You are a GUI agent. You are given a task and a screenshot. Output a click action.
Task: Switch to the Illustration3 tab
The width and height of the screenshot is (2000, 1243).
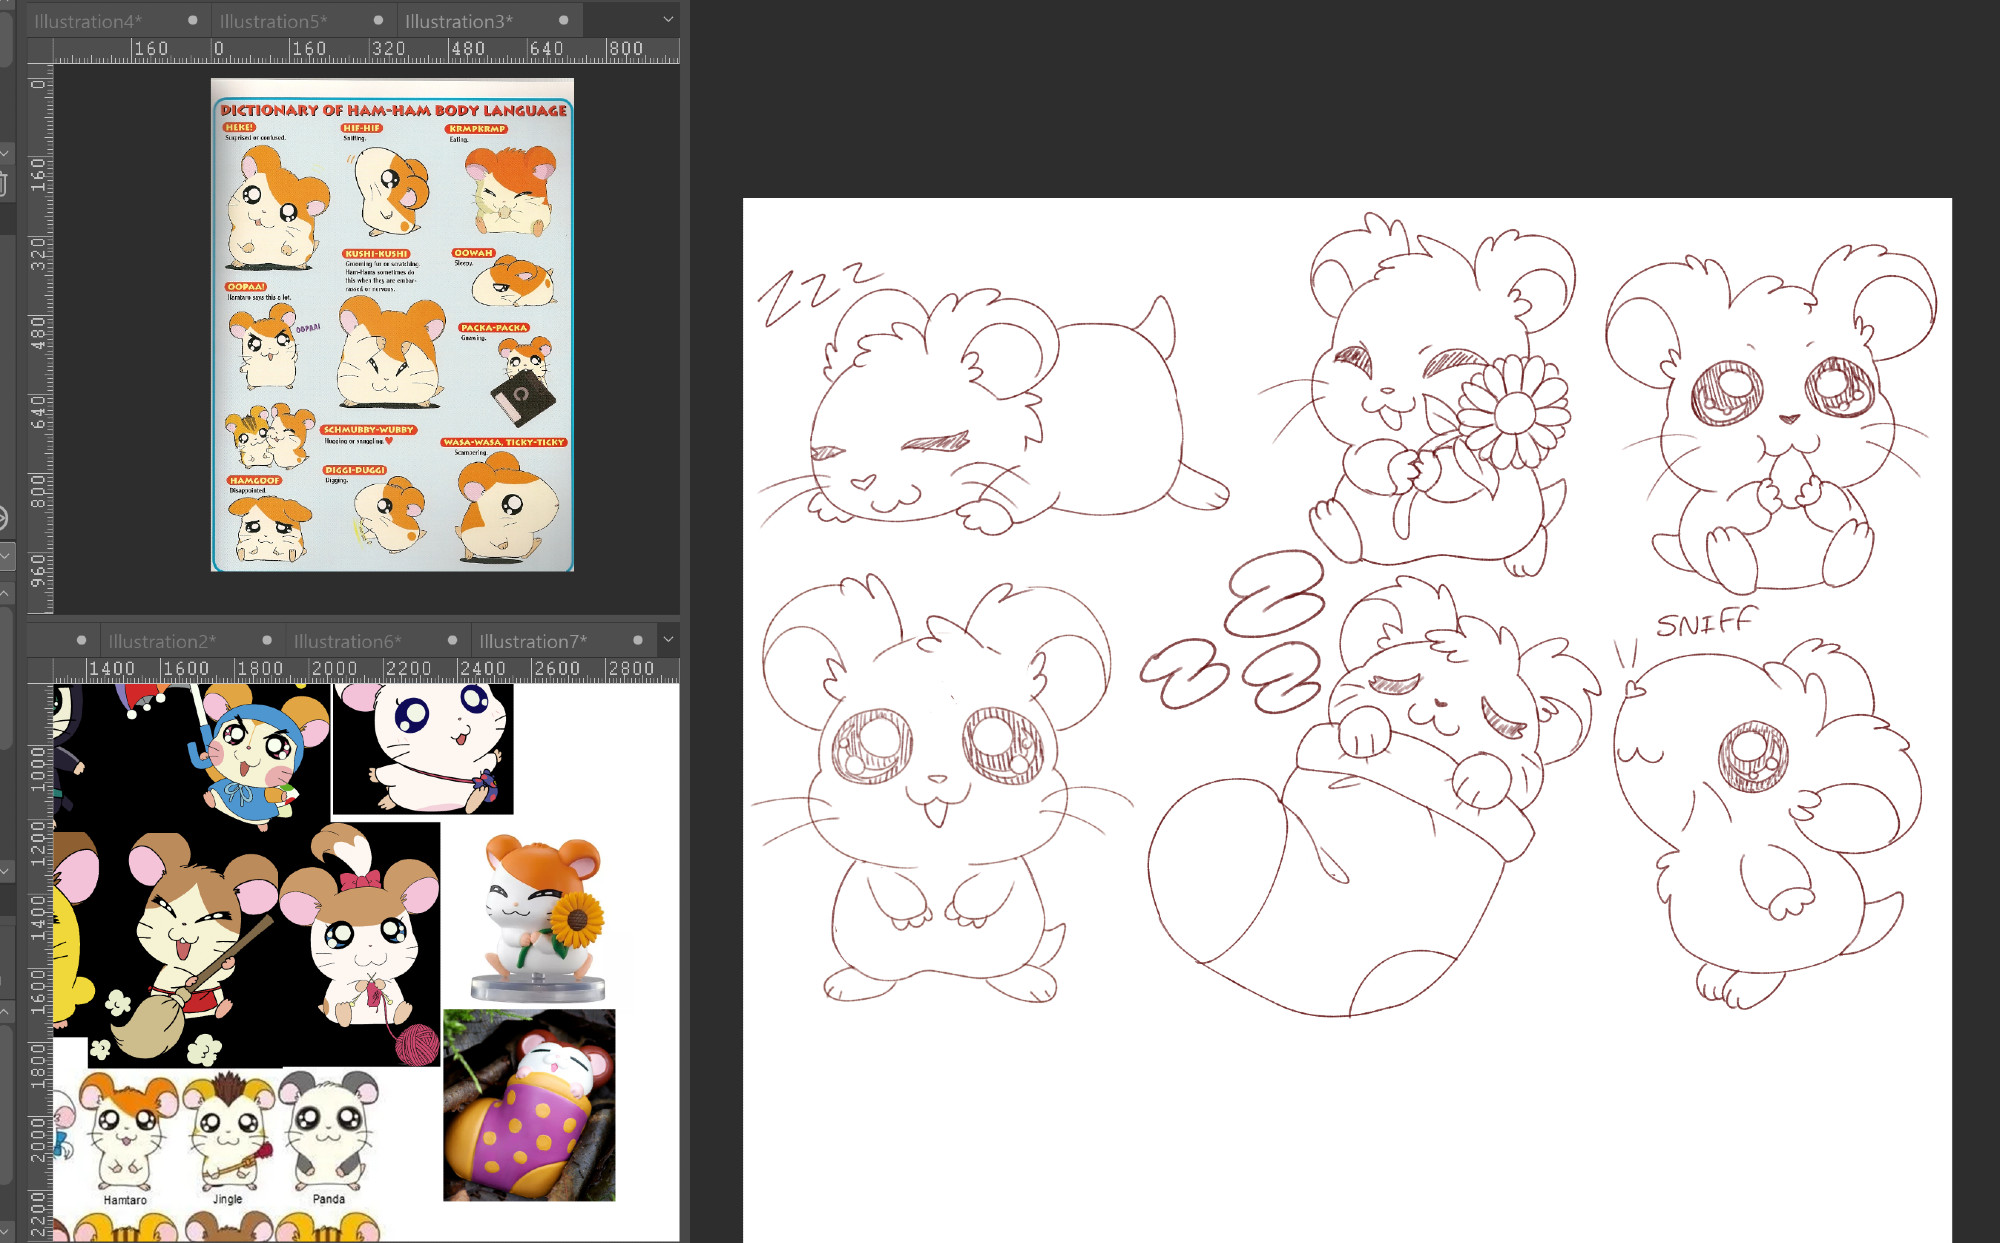(x=458, y=21)
